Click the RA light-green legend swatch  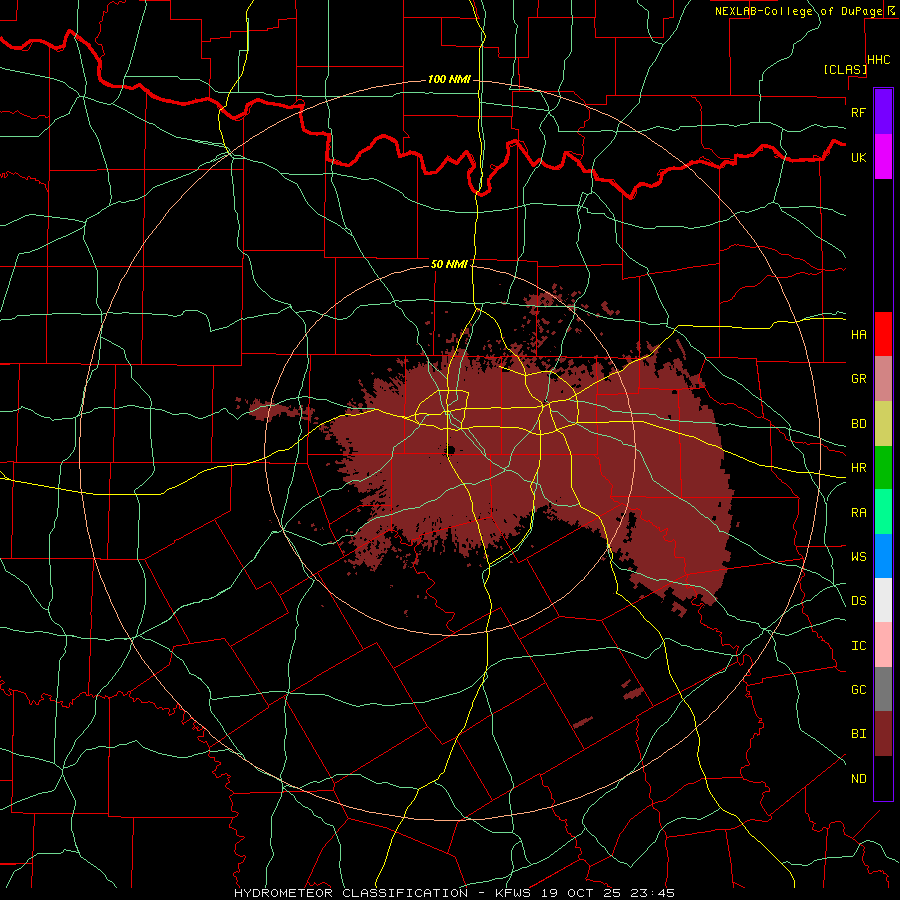883,512
